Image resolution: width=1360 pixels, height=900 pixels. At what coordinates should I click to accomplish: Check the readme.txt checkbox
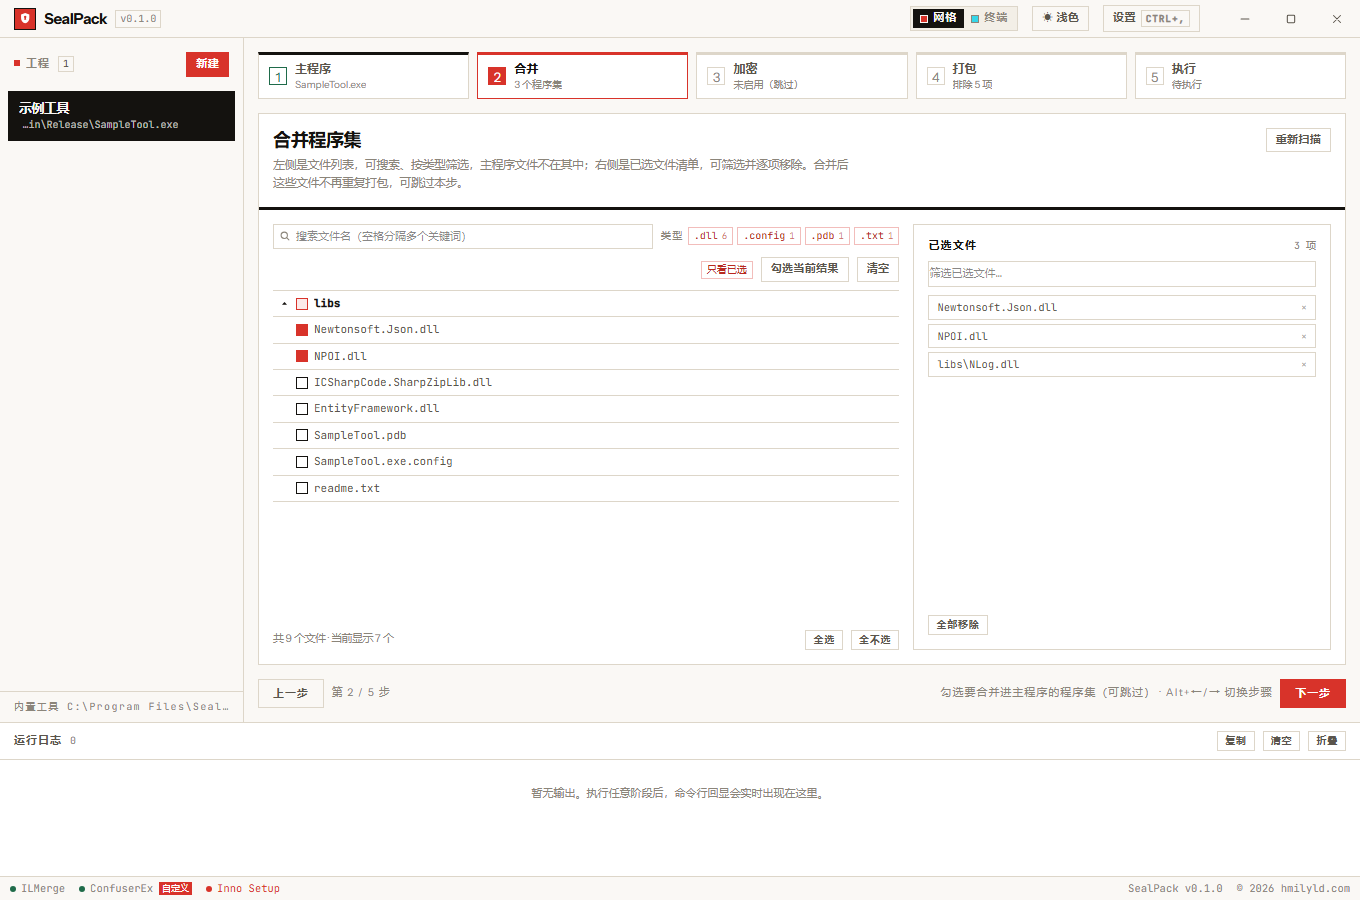(x=302, y=489)
